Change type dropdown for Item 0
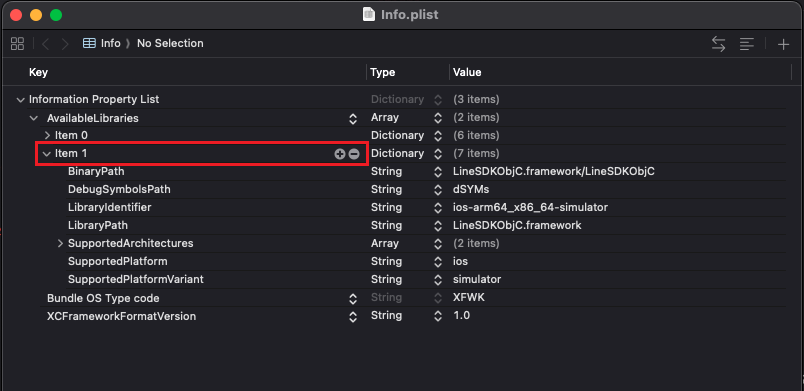The image size is (804, 391). pyautogui.click(x=437, y=136)
